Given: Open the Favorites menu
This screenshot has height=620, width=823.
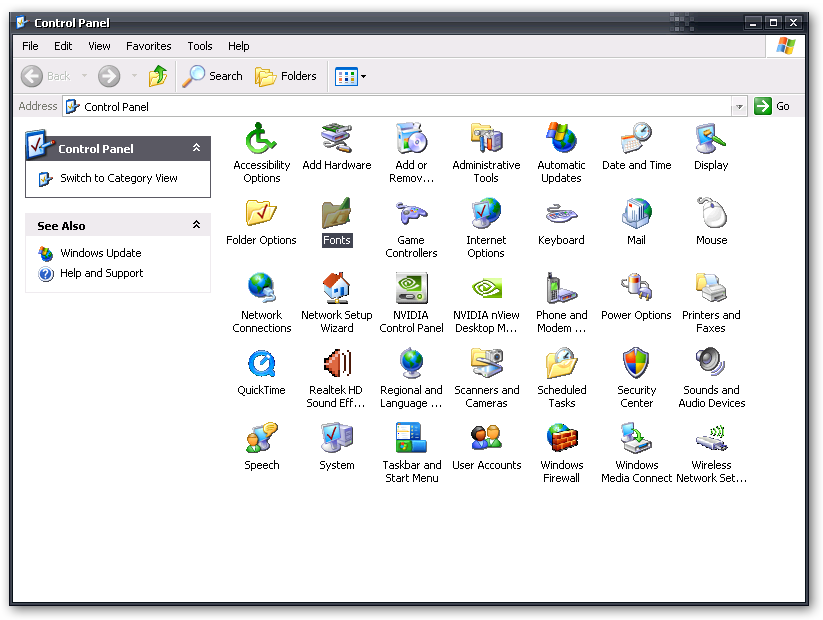Looking at the screenshot, I should click(x=149, y=46).
